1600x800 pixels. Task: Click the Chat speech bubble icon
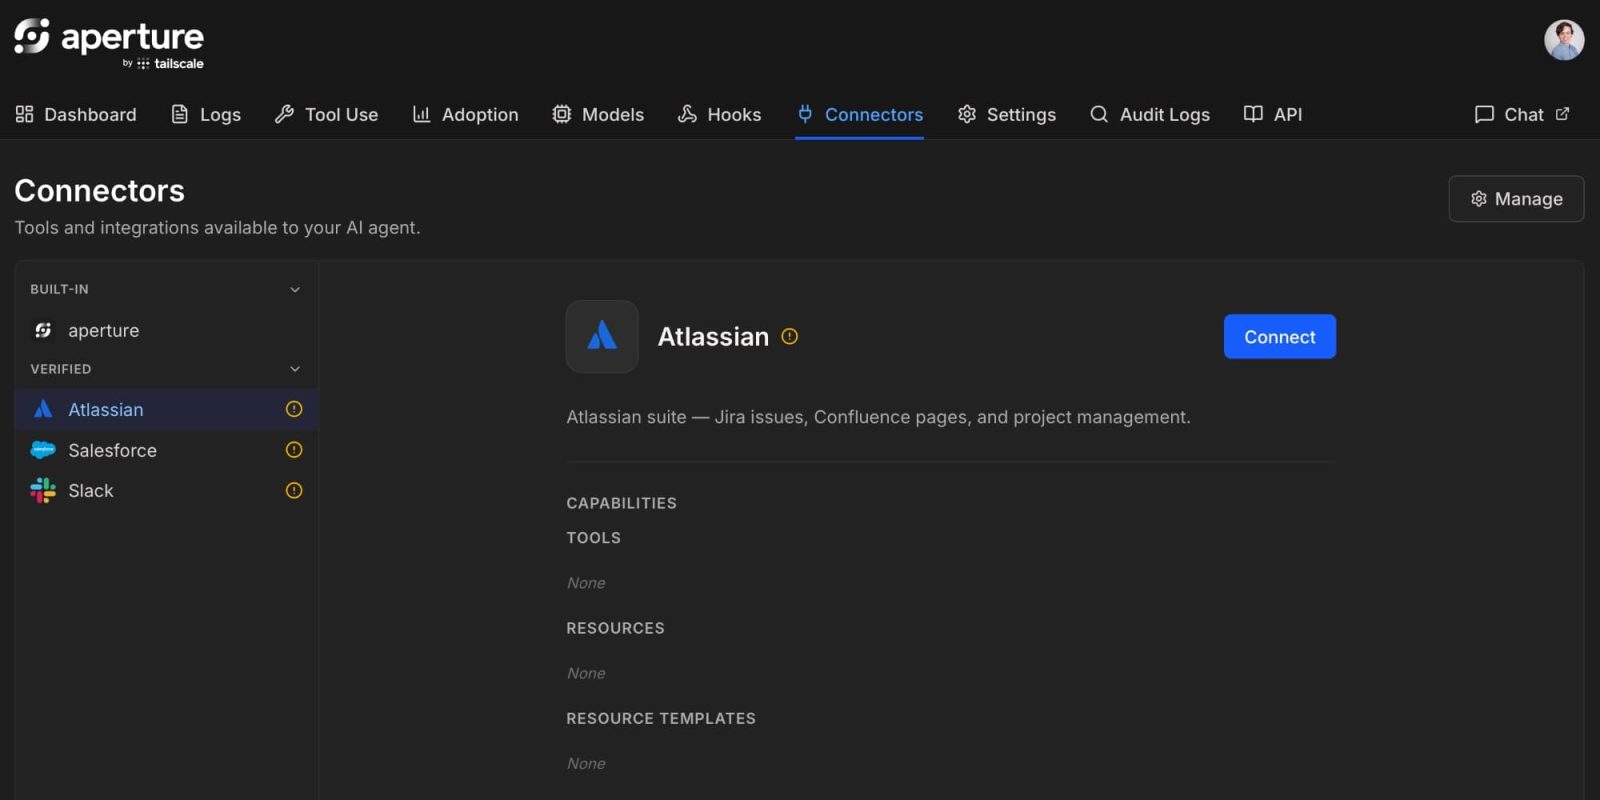pos(1484,114)
